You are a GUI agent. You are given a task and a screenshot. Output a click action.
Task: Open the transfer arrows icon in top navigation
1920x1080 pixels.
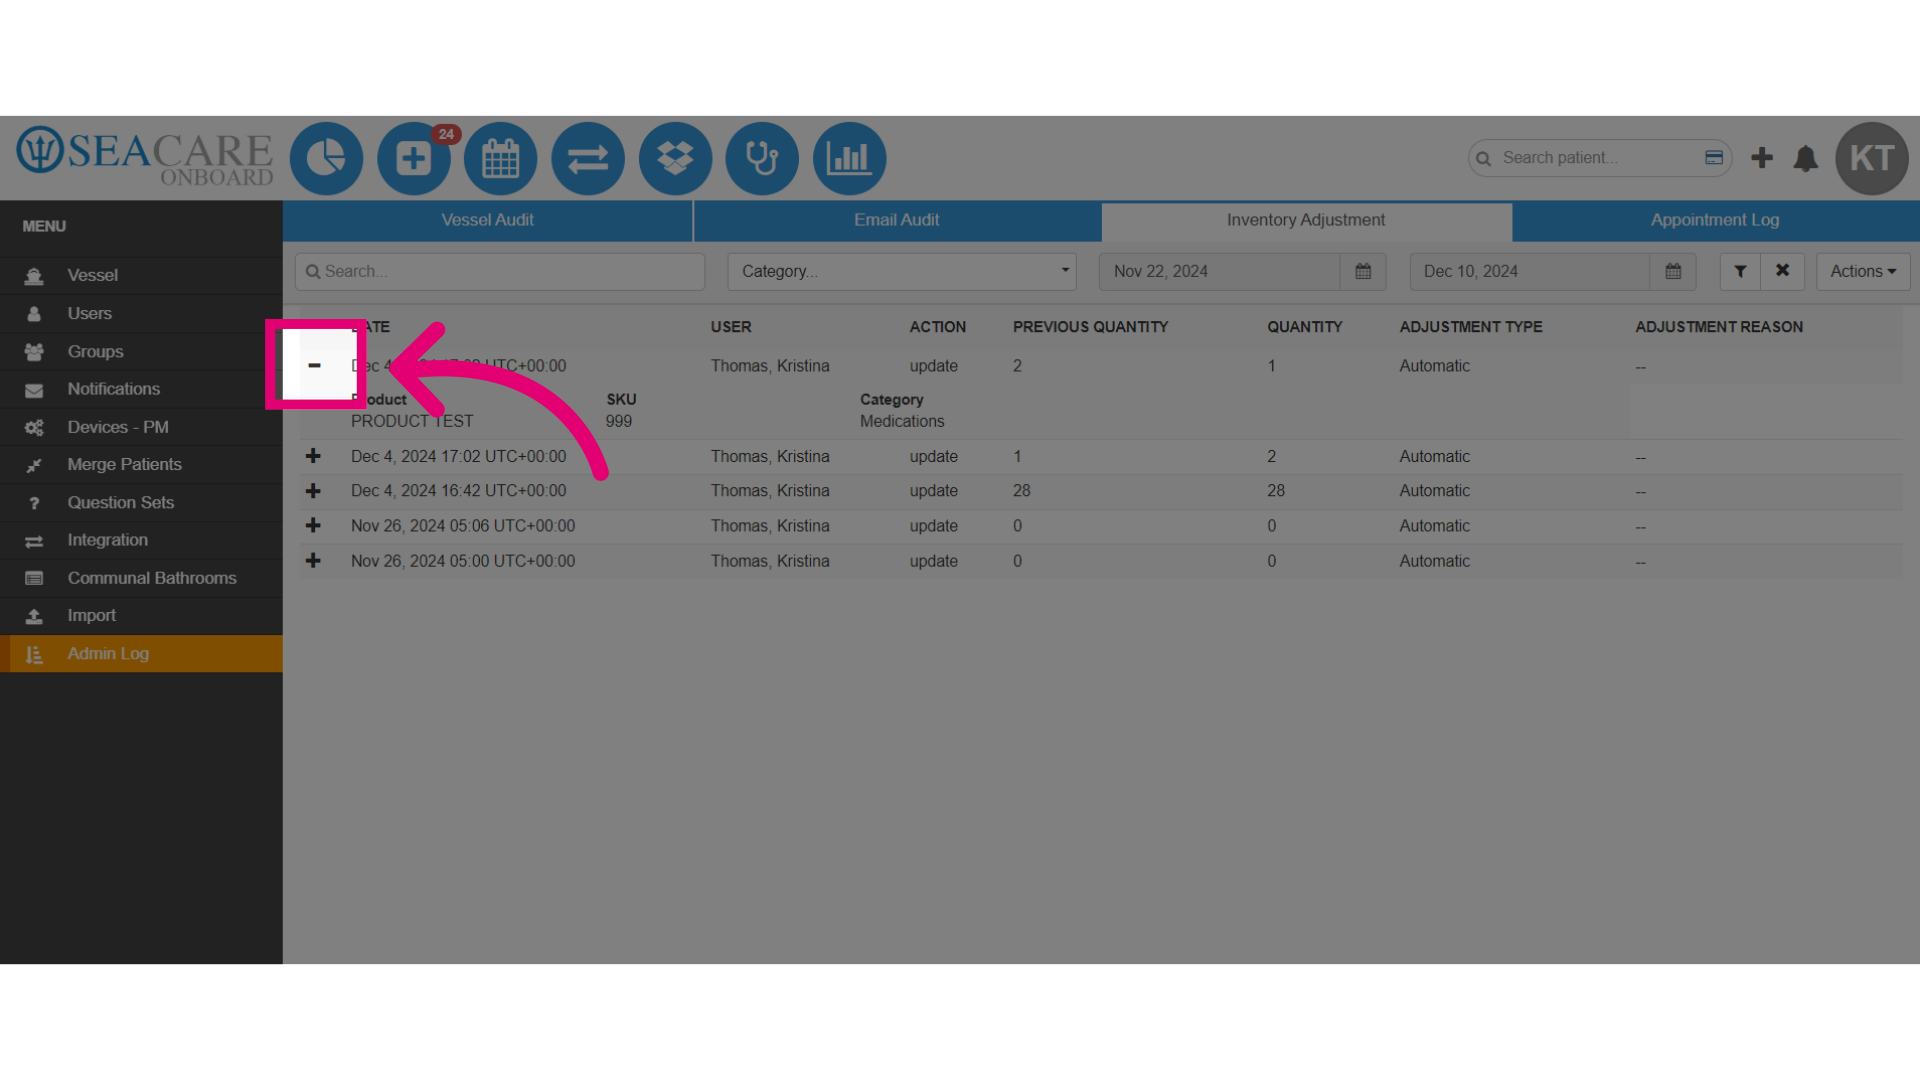588,158
